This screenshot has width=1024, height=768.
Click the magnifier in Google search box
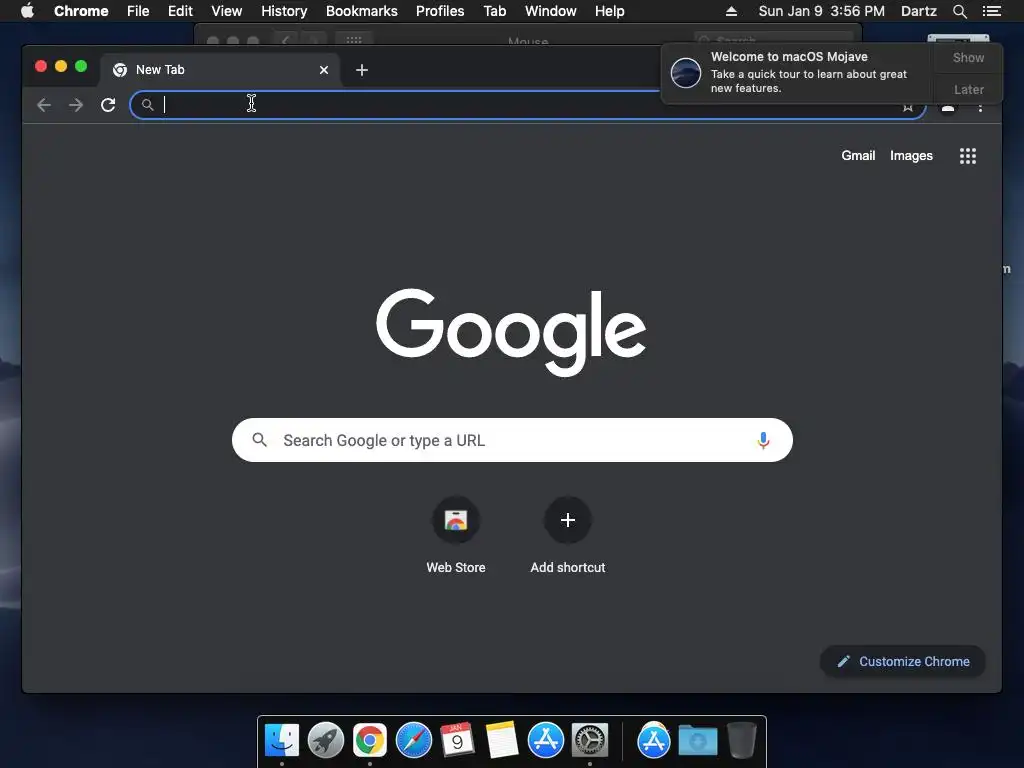259,440
